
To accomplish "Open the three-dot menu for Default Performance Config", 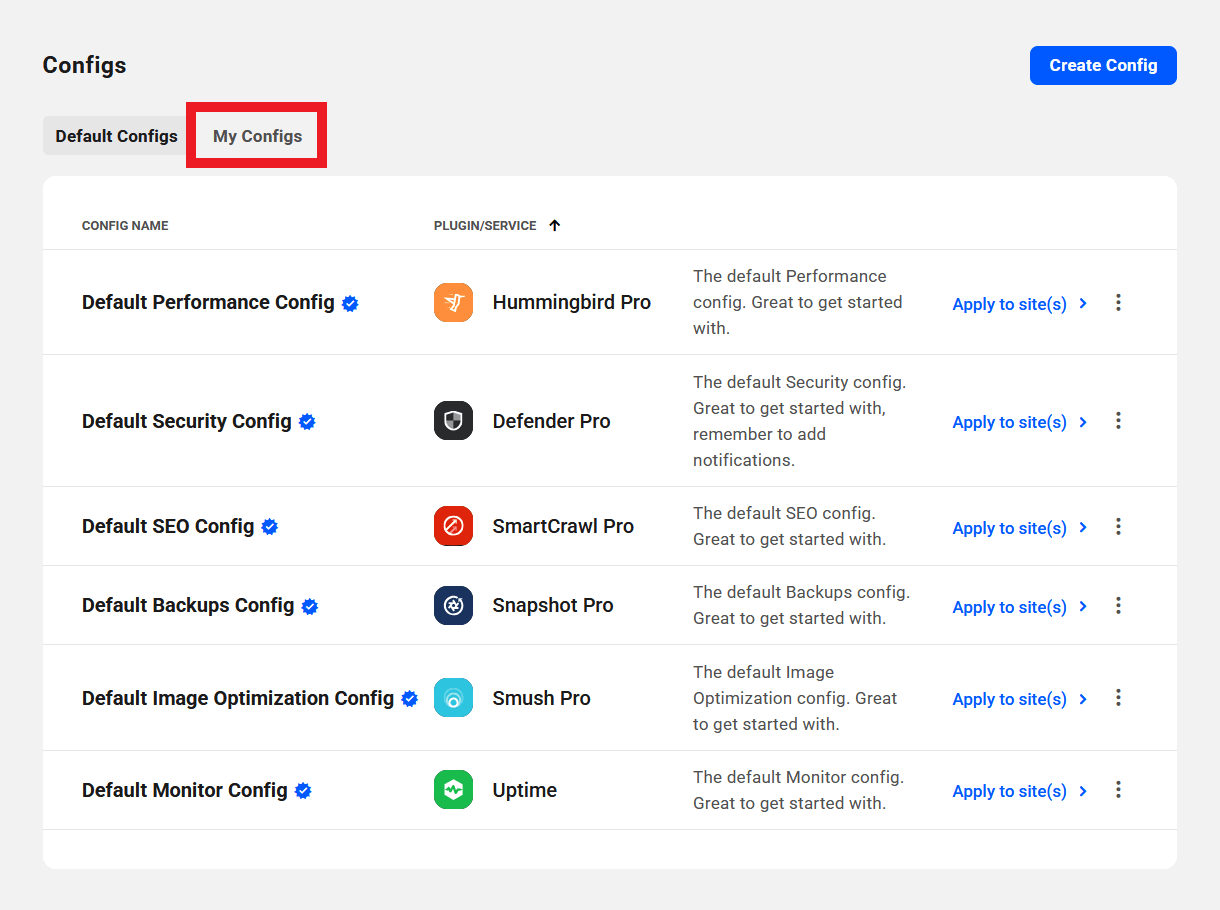I will pyautogui.click(x=1118, y=302).
